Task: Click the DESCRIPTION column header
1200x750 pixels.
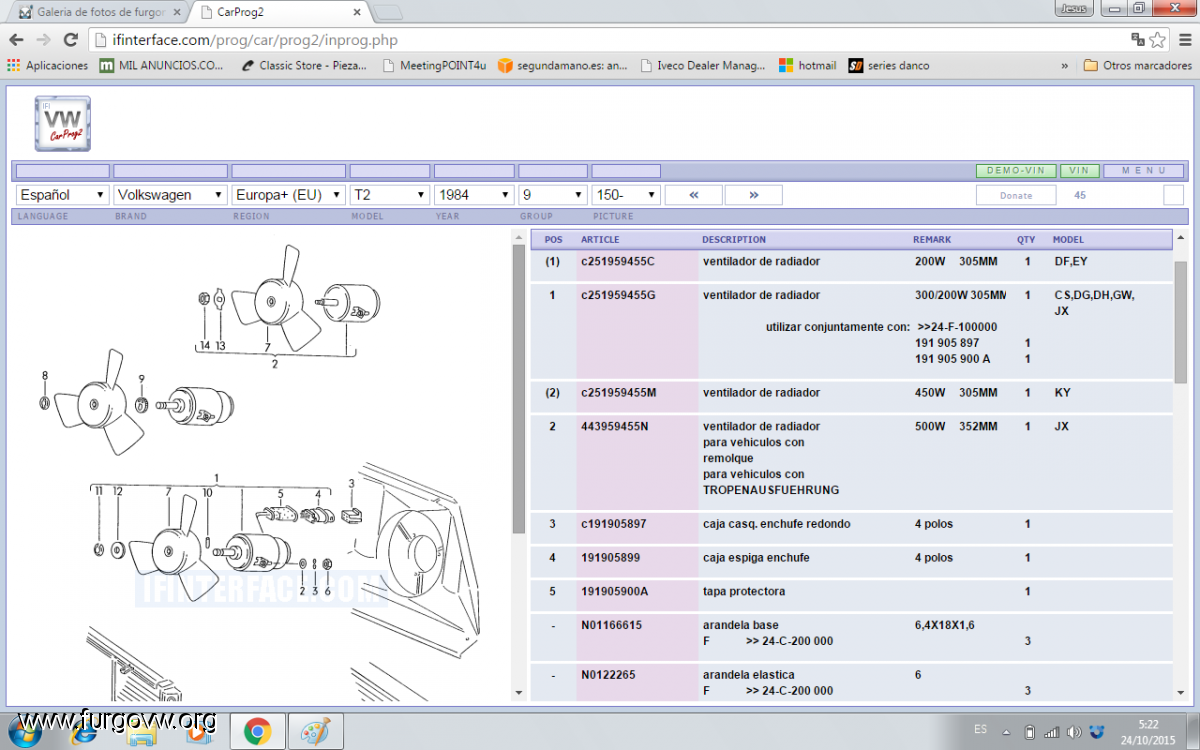Action: 734,240
